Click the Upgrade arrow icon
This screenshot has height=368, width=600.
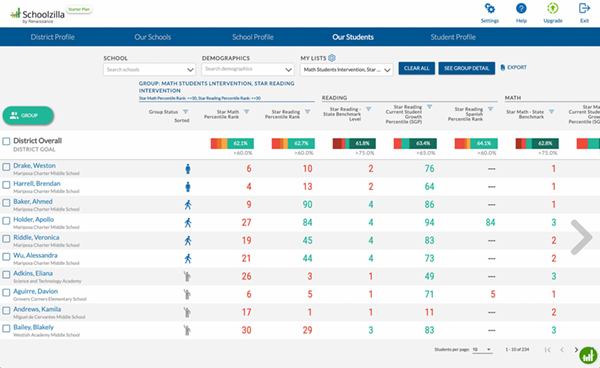pos(553,8)
